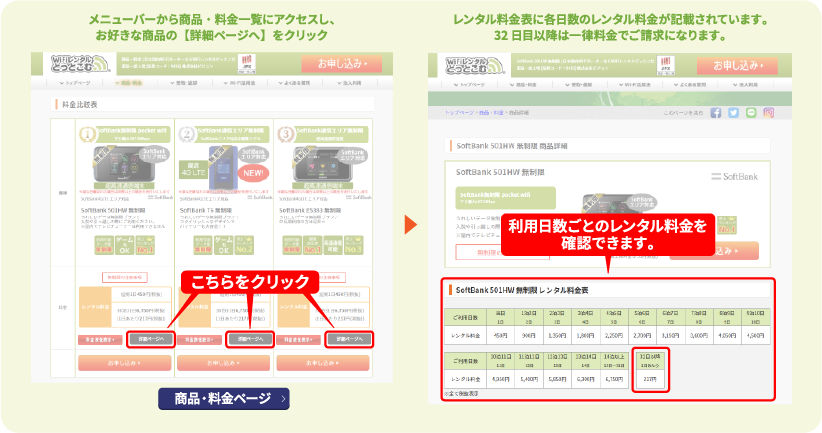Select the 450円 cell in the rental table
The height and width of the screenshot is (433, 822).
(501, 335)
